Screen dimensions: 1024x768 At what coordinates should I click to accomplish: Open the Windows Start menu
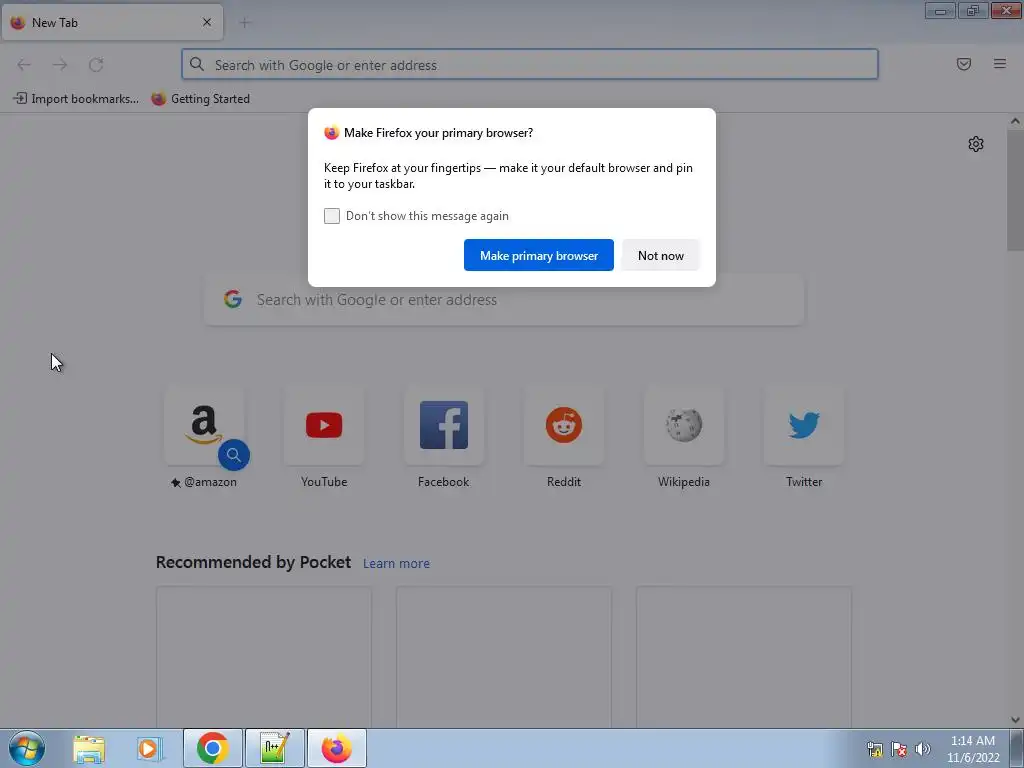click(27, 748)
